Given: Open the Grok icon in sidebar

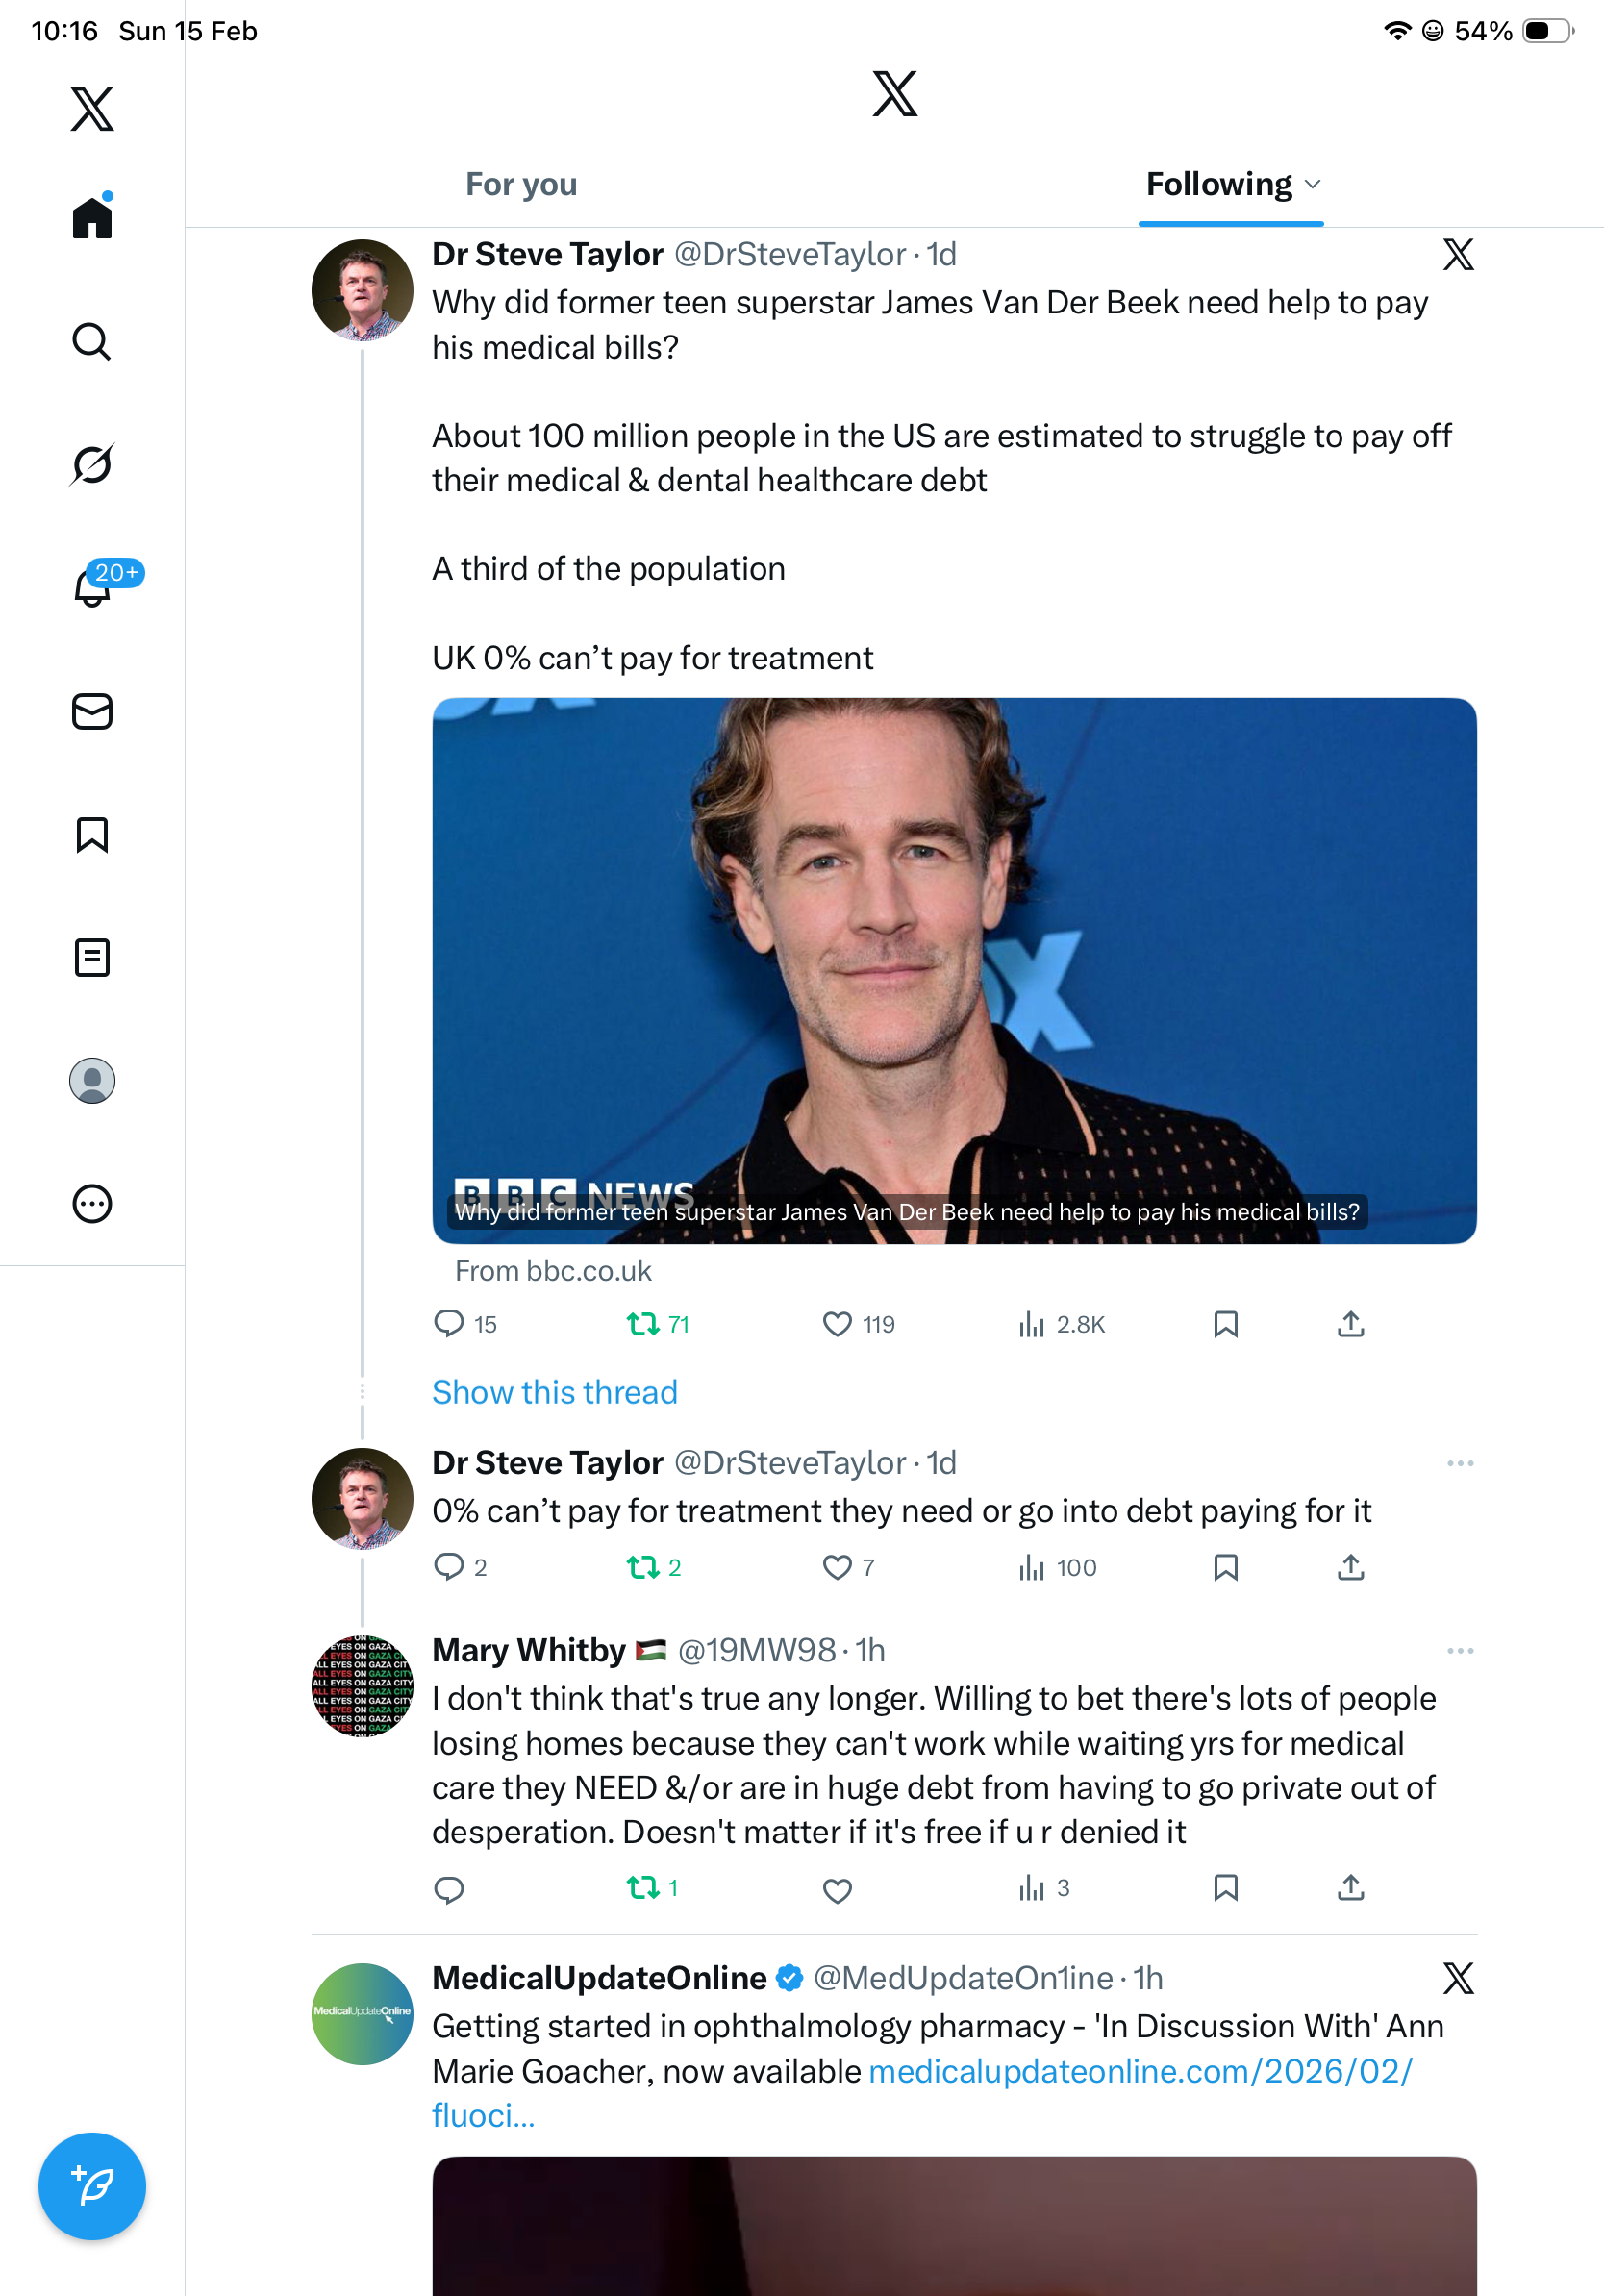Looking at the screenshot, I should point(92,464).
